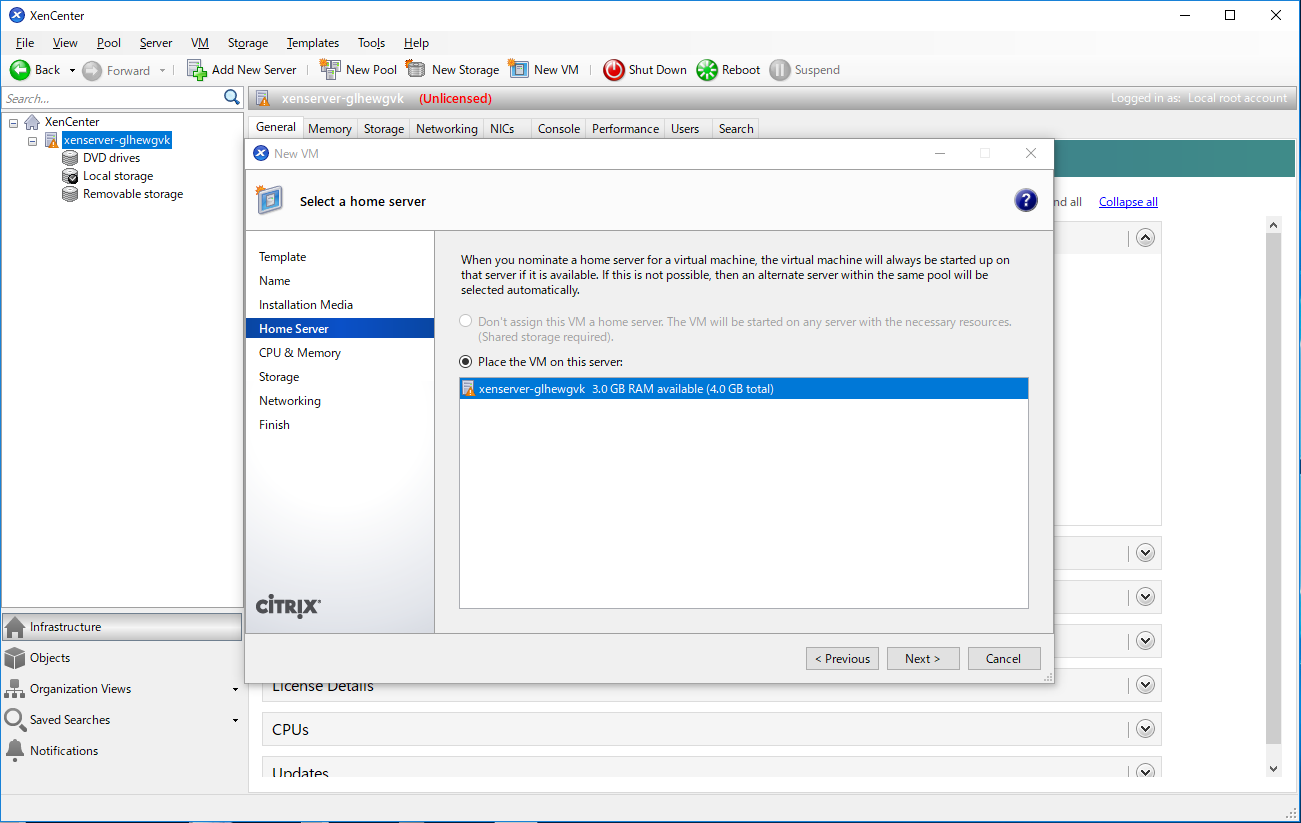
Task: Click the New Storage icon
Action: point(416,69)
